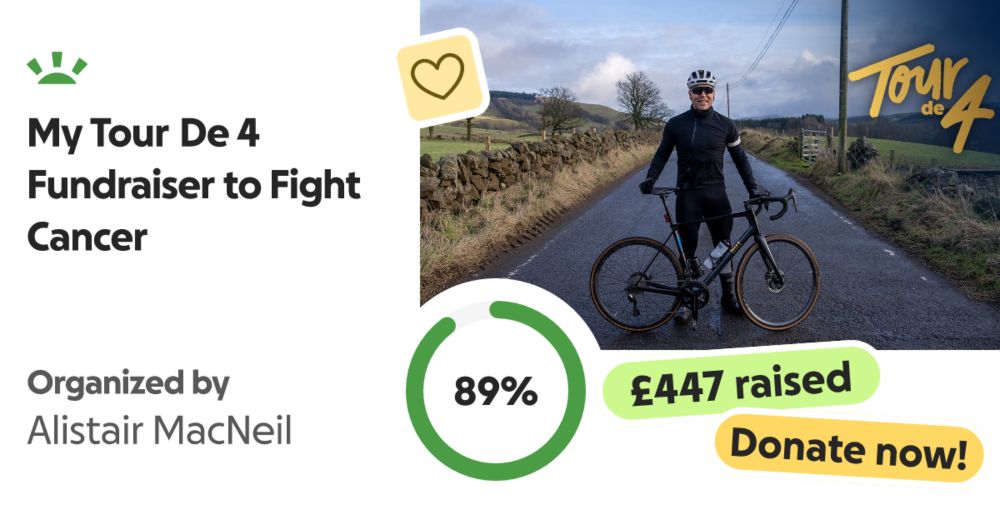This screenshot has width=1000, height=525.
Task: Click the Donate now! button
Action: tap(848, 448)
